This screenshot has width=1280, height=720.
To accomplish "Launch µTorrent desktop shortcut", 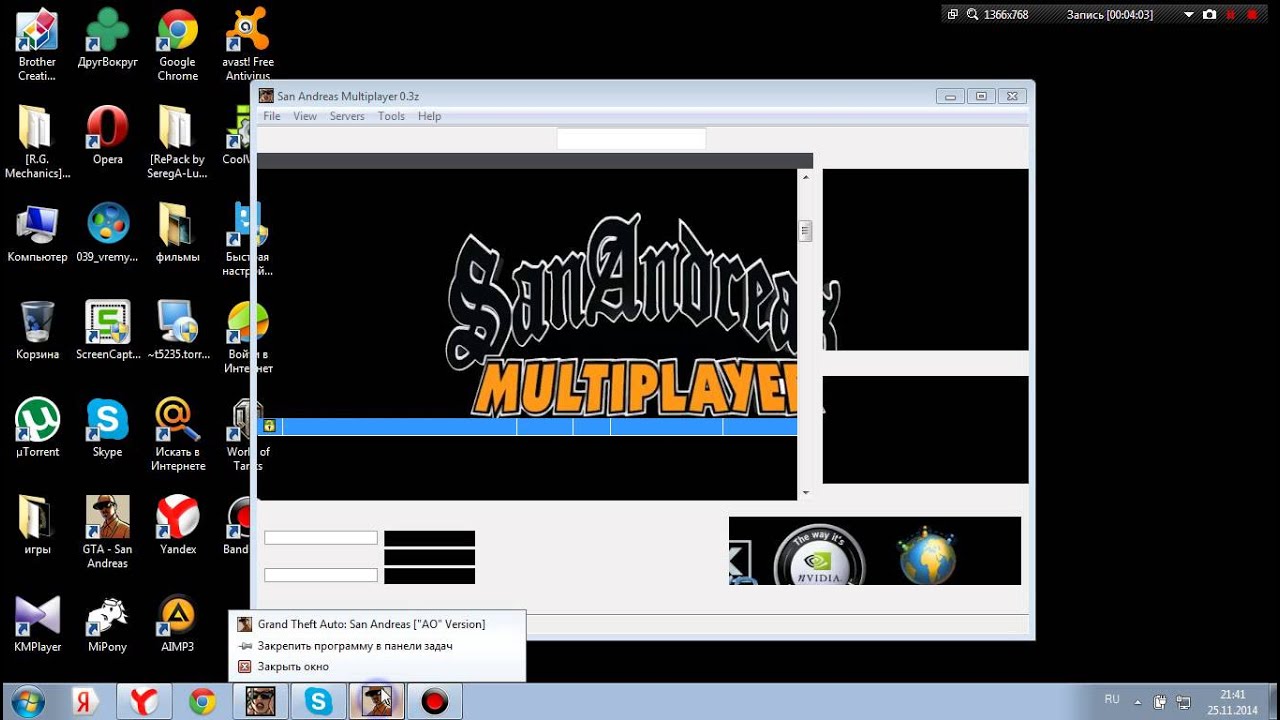I will click(37, 428).
